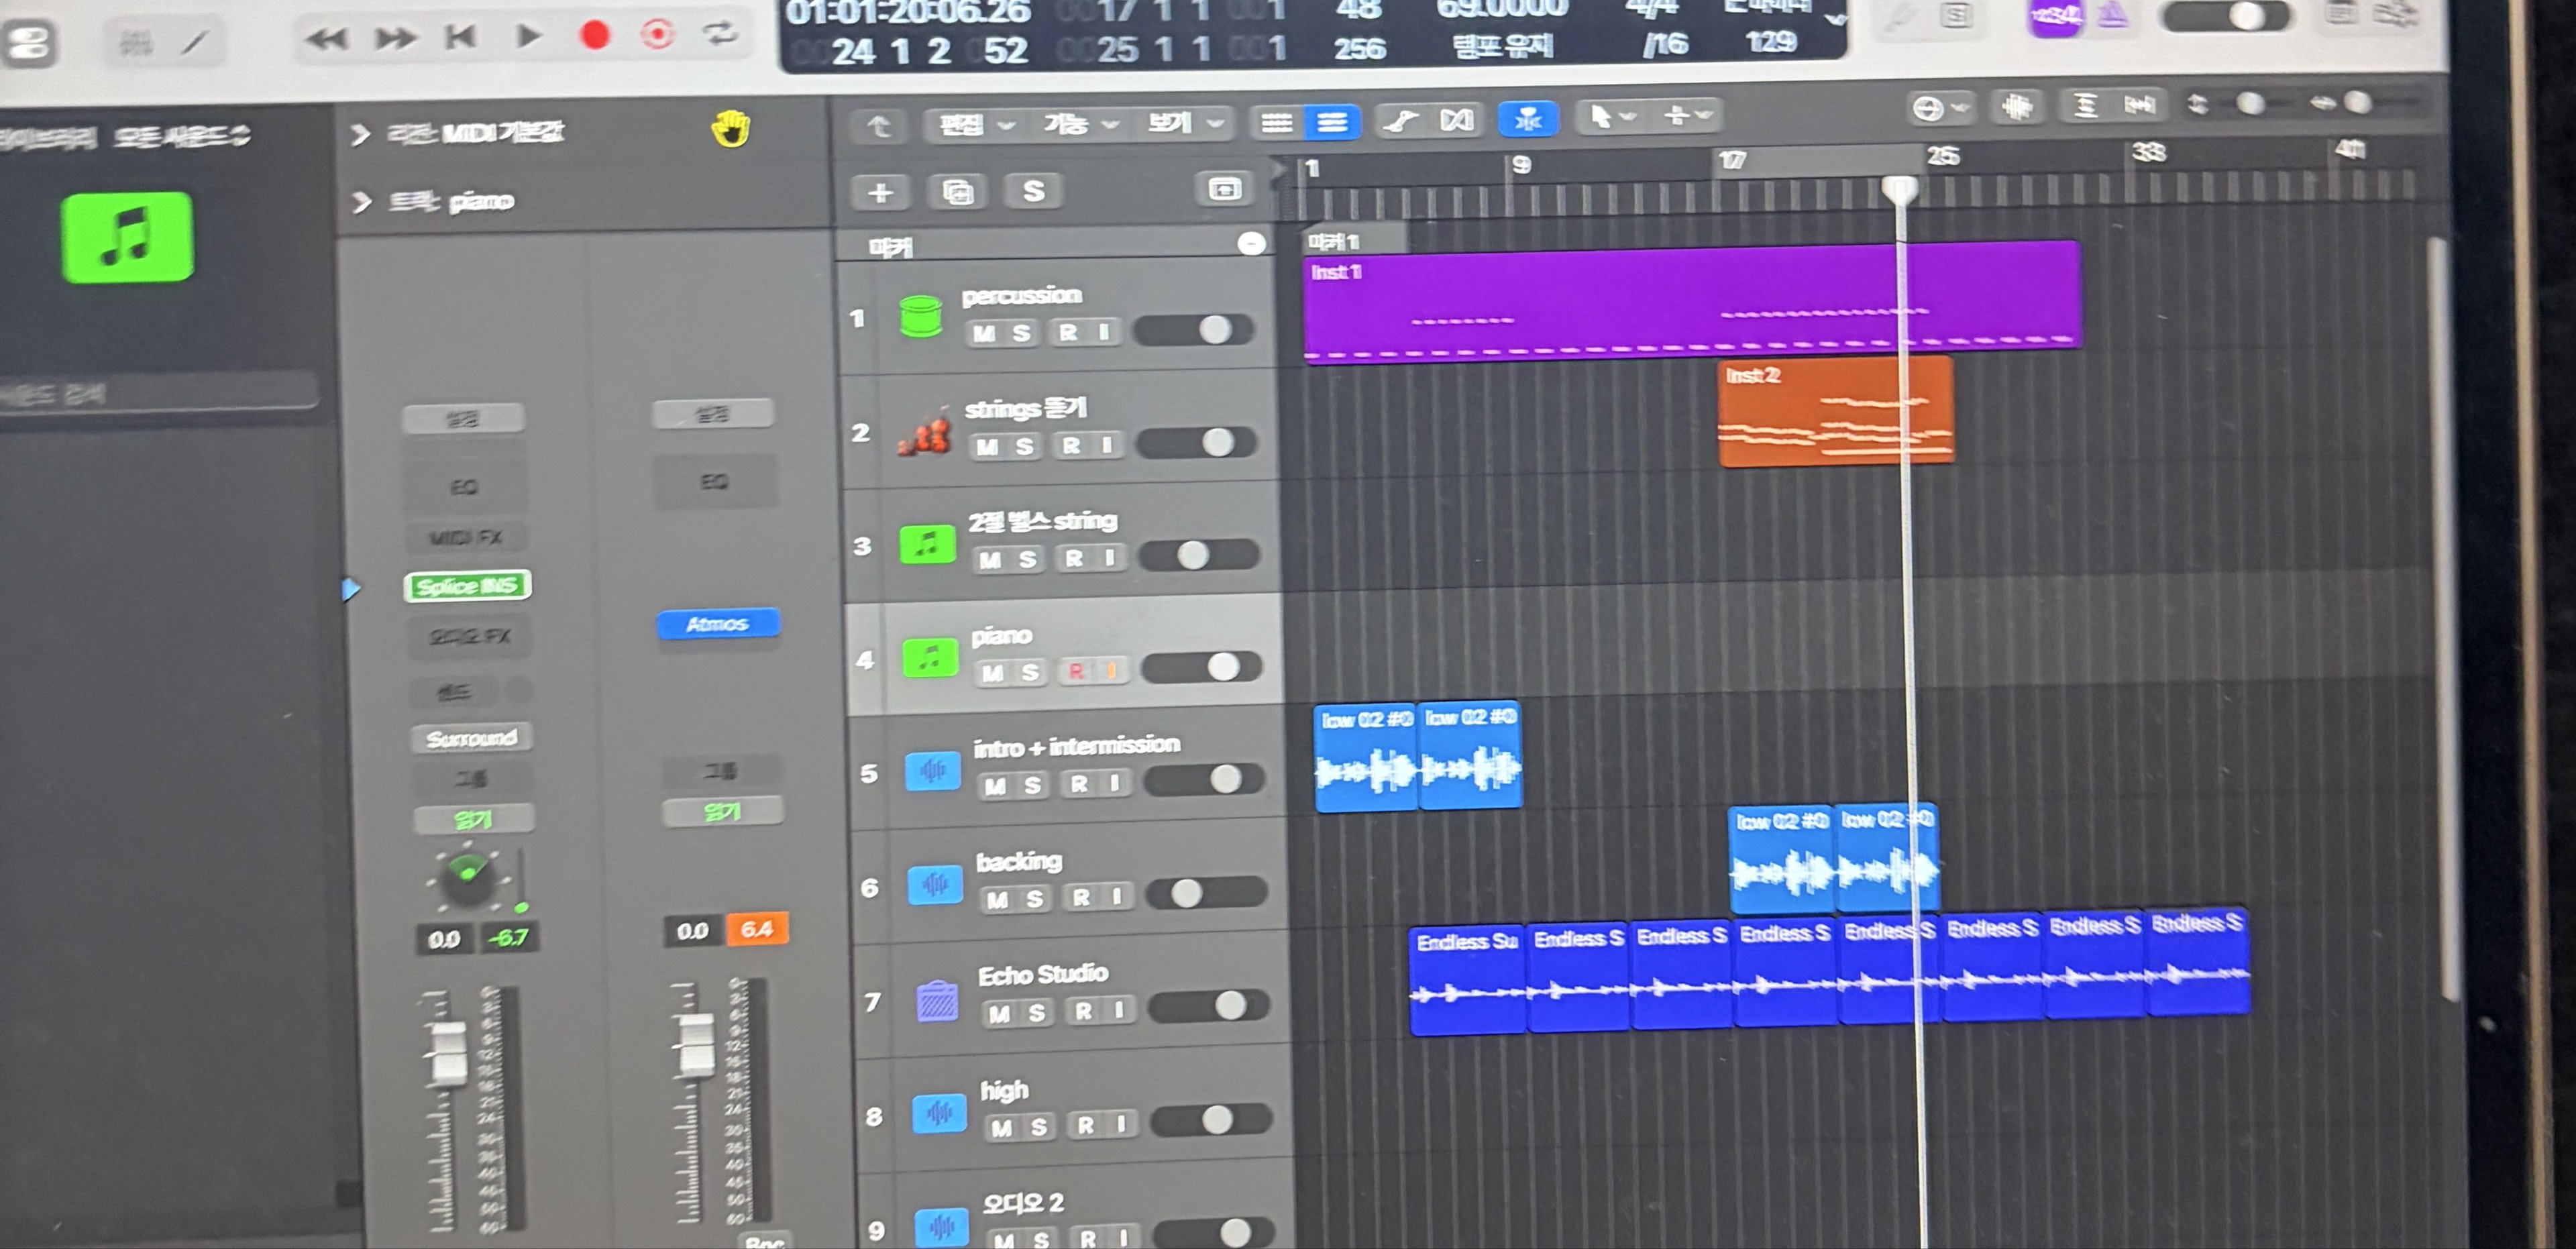
Task: Open the Functions dropdown in tracks menu
Action: point(1080,124)
